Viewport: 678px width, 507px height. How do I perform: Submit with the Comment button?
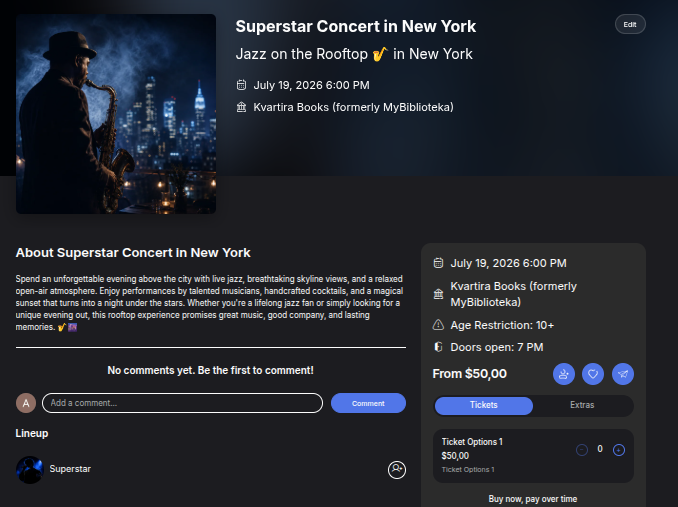pos(368,403)
